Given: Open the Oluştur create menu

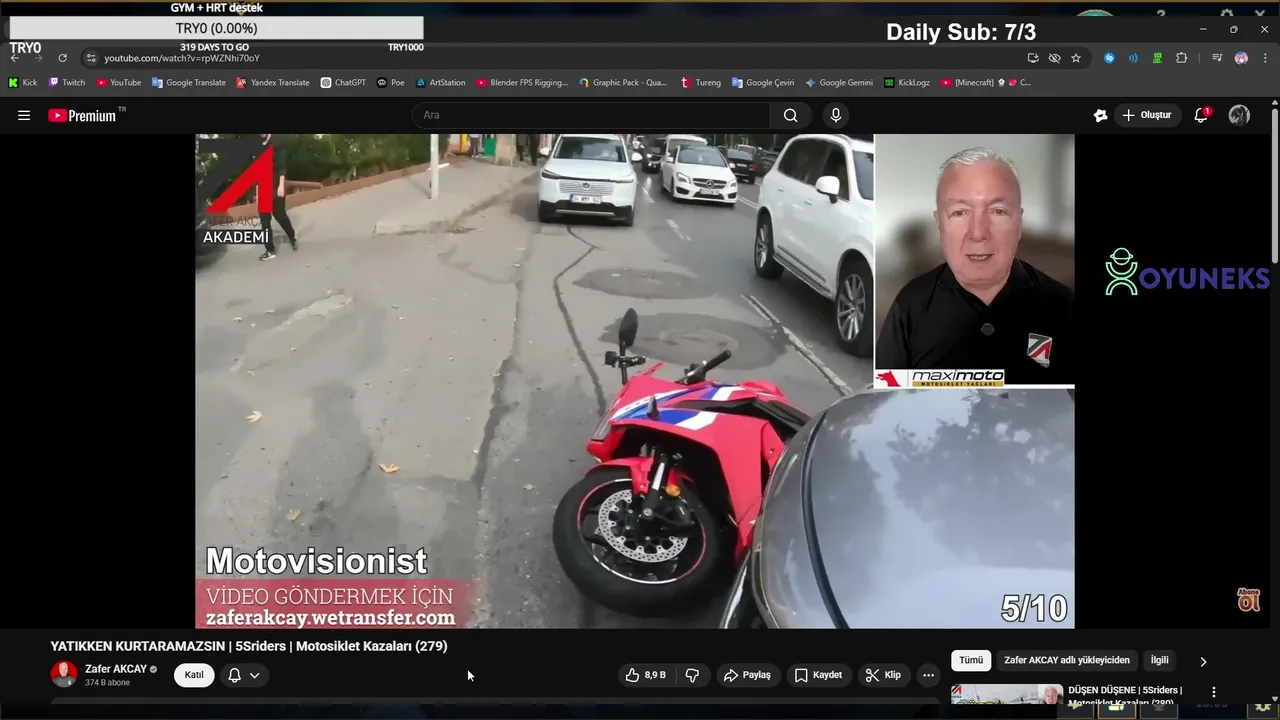Looking at the screenshot, I should pyautogui.click(x=1146, y=115).
